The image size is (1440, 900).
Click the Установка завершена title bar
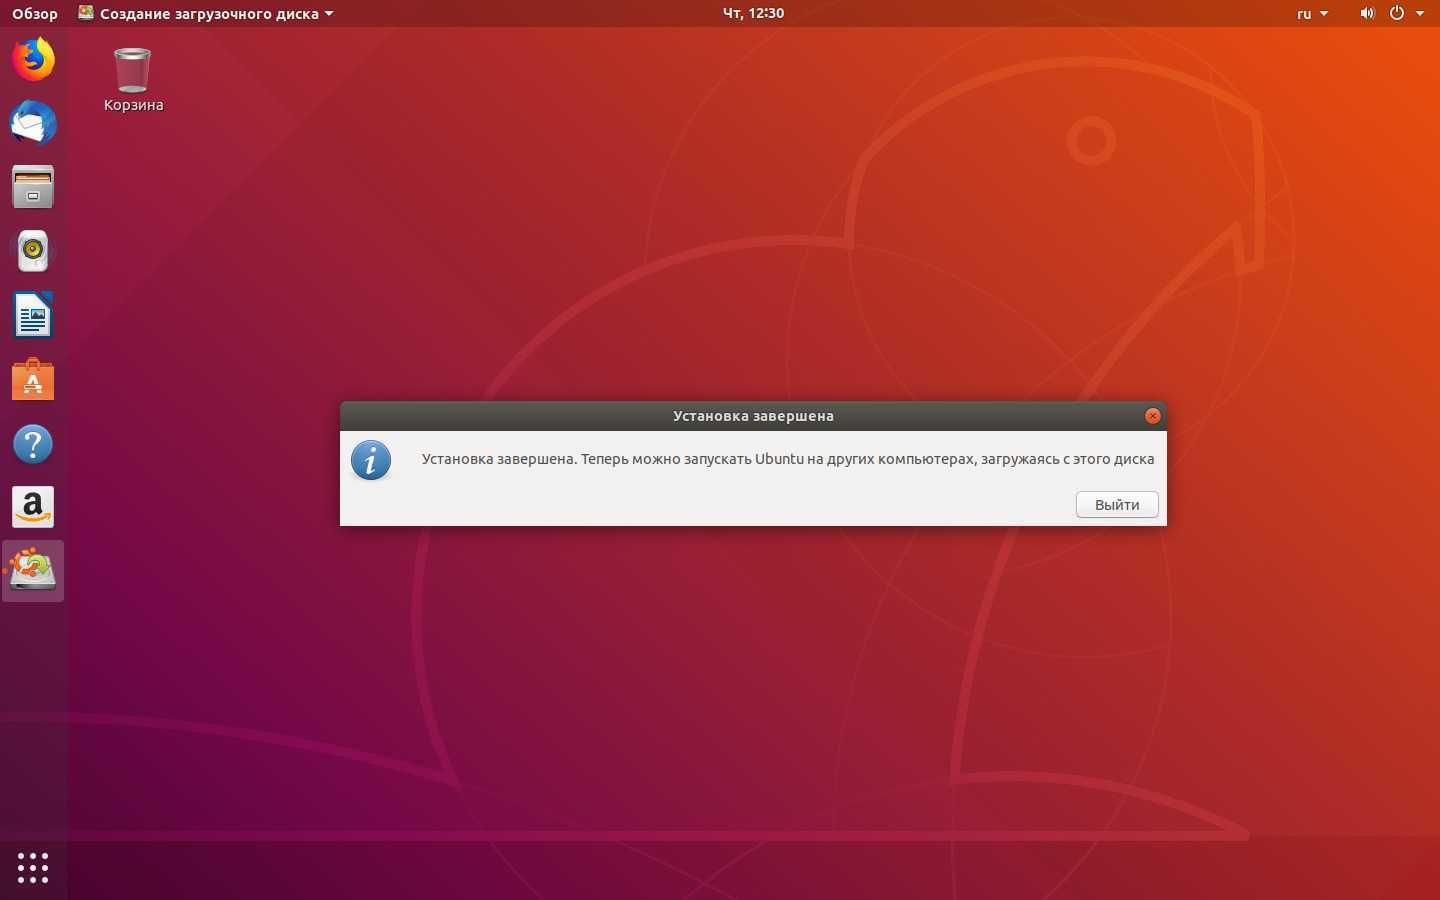(x=753, y=416)
